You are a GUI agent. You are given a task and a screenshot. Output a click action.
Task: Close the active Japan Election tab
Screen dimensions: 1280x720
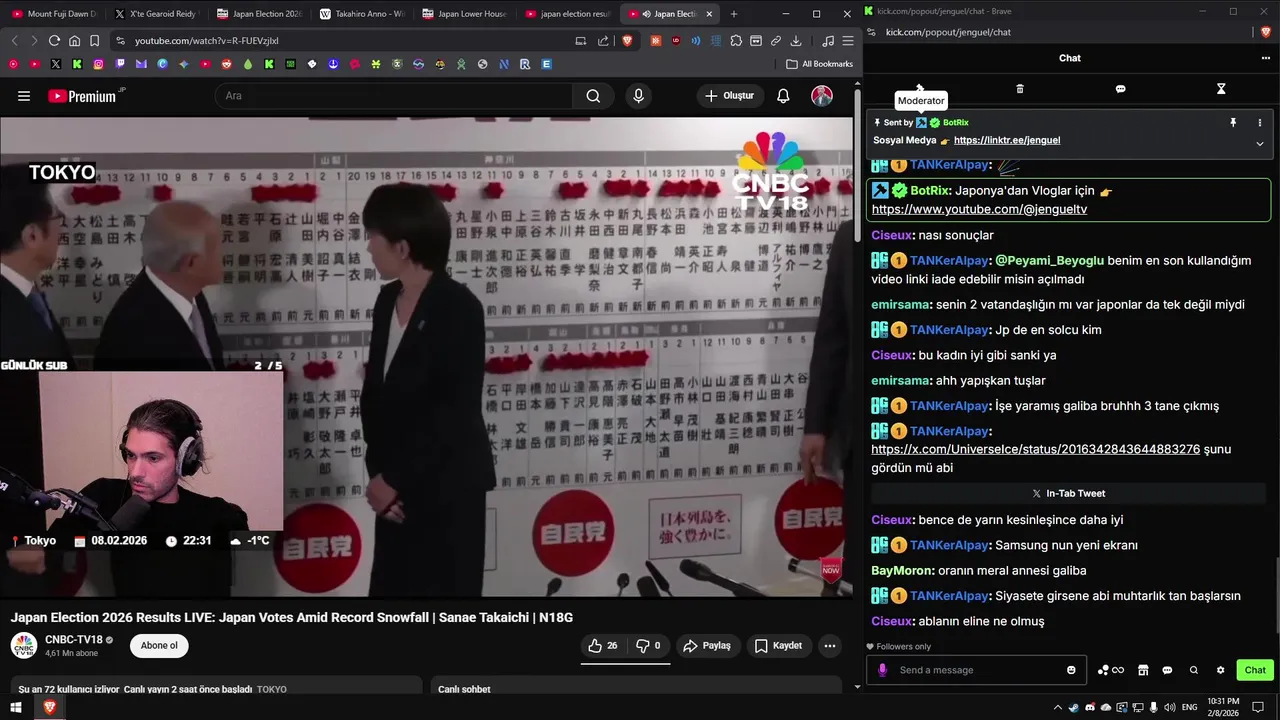[710, 14]
